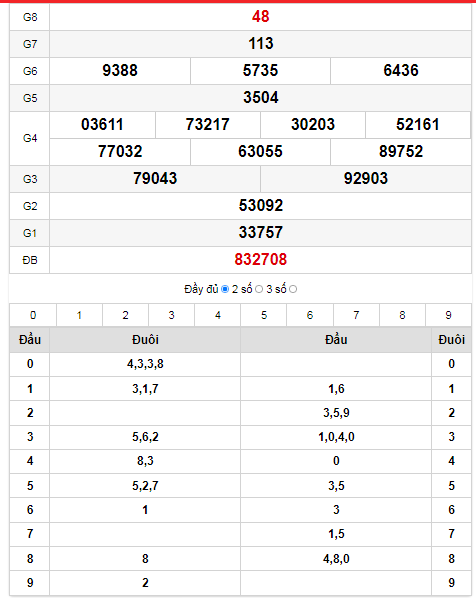Screen dimensions: 476x598
Task: Select the '2 số' radio option
Action: tap(259, 289)
